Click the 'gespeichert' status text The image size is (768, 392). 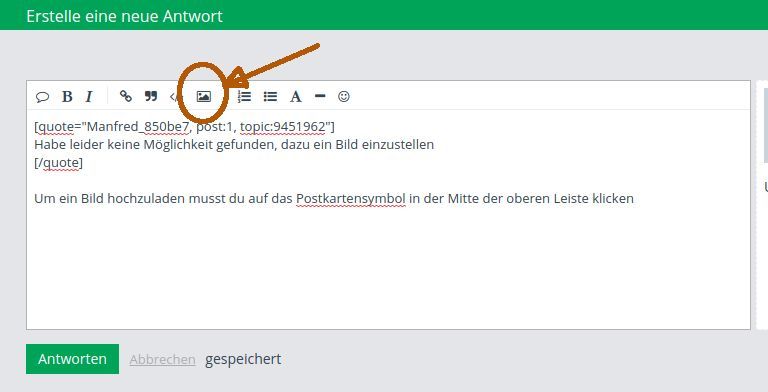[x=243, y=360]
